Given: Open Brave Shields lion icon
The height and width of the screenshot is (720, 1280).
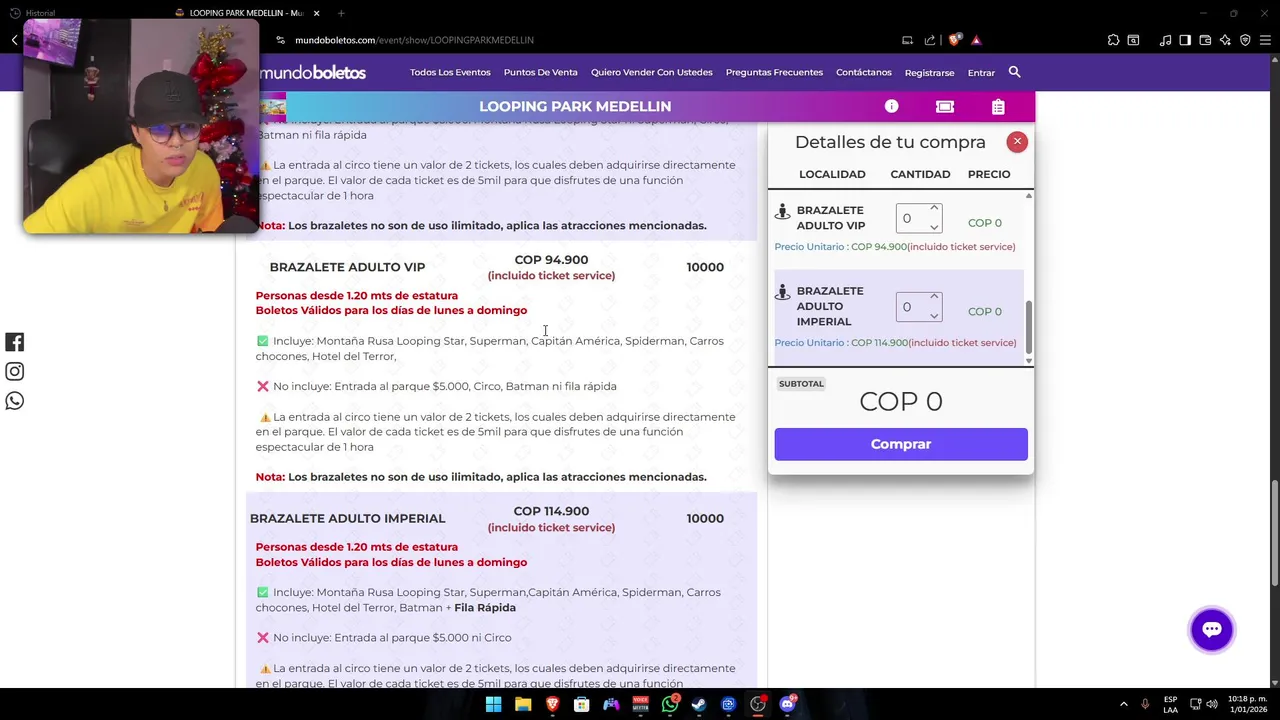Looking at the screenshot, I should coord(954,40).
